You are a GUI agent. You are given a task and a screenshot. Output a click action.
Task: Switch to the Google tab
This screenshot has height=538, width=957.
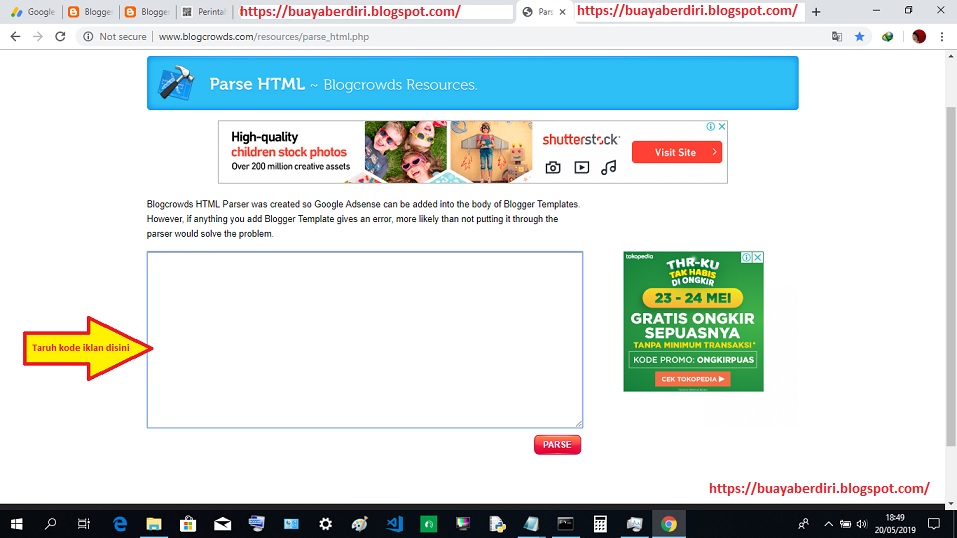coord(33,12)
